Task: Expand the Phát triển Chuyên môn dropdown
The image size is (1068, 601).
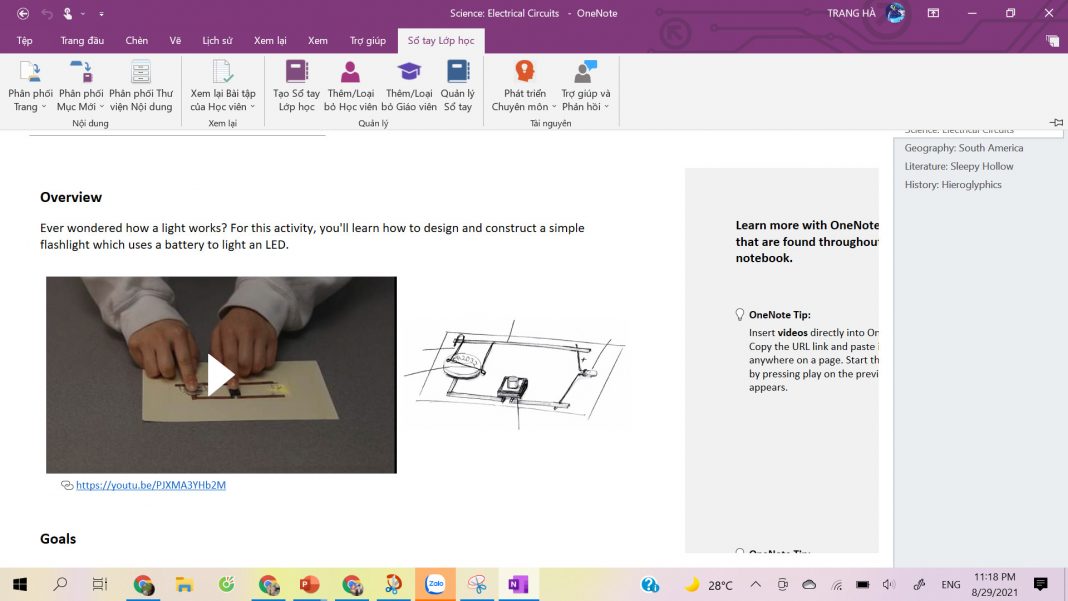Action: click(554, 107)
